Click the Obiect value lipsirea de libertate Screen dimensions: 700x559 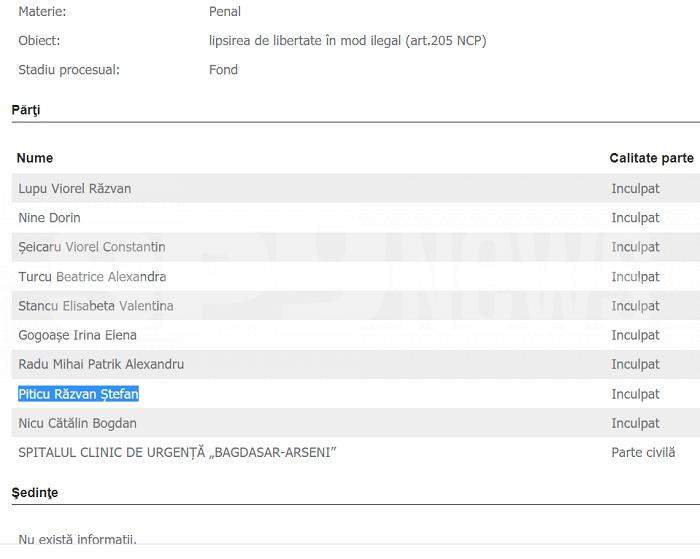341,41
